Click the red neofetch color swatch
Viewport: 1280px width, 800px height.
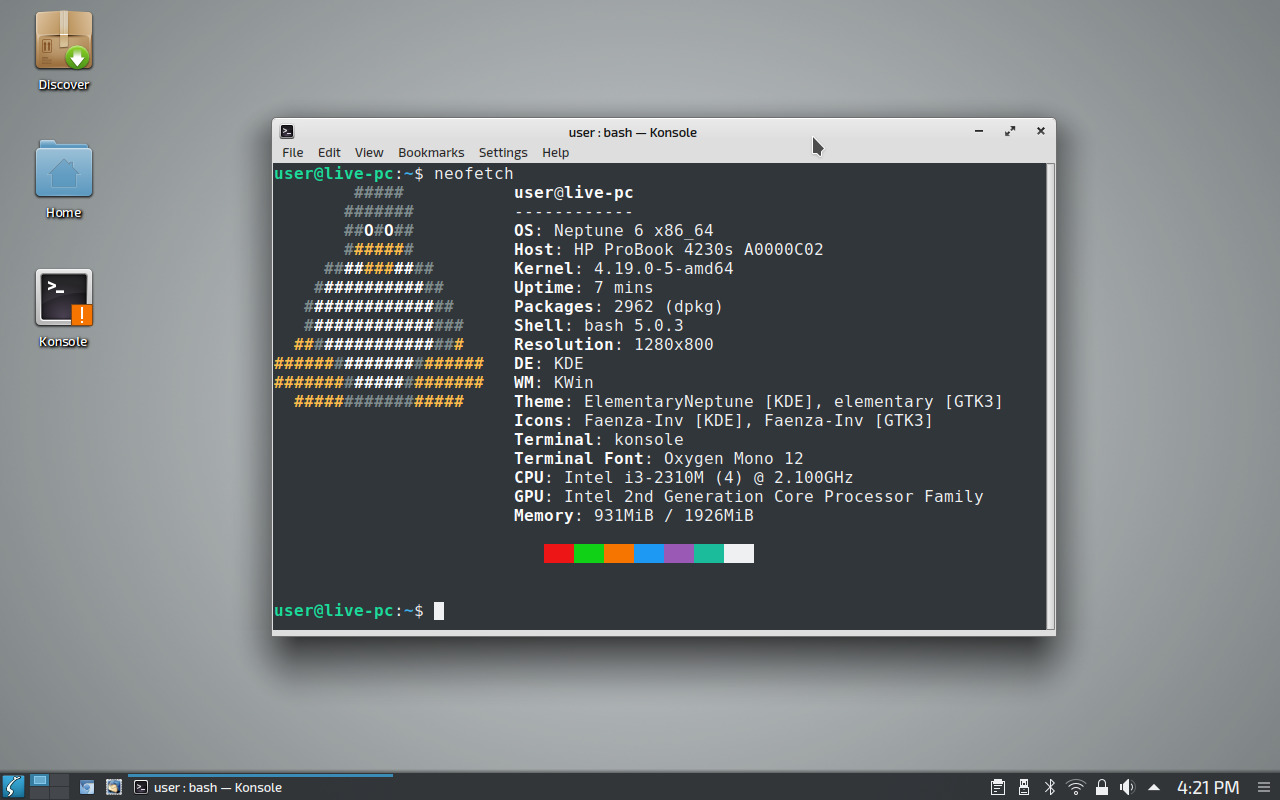point(559,552)
